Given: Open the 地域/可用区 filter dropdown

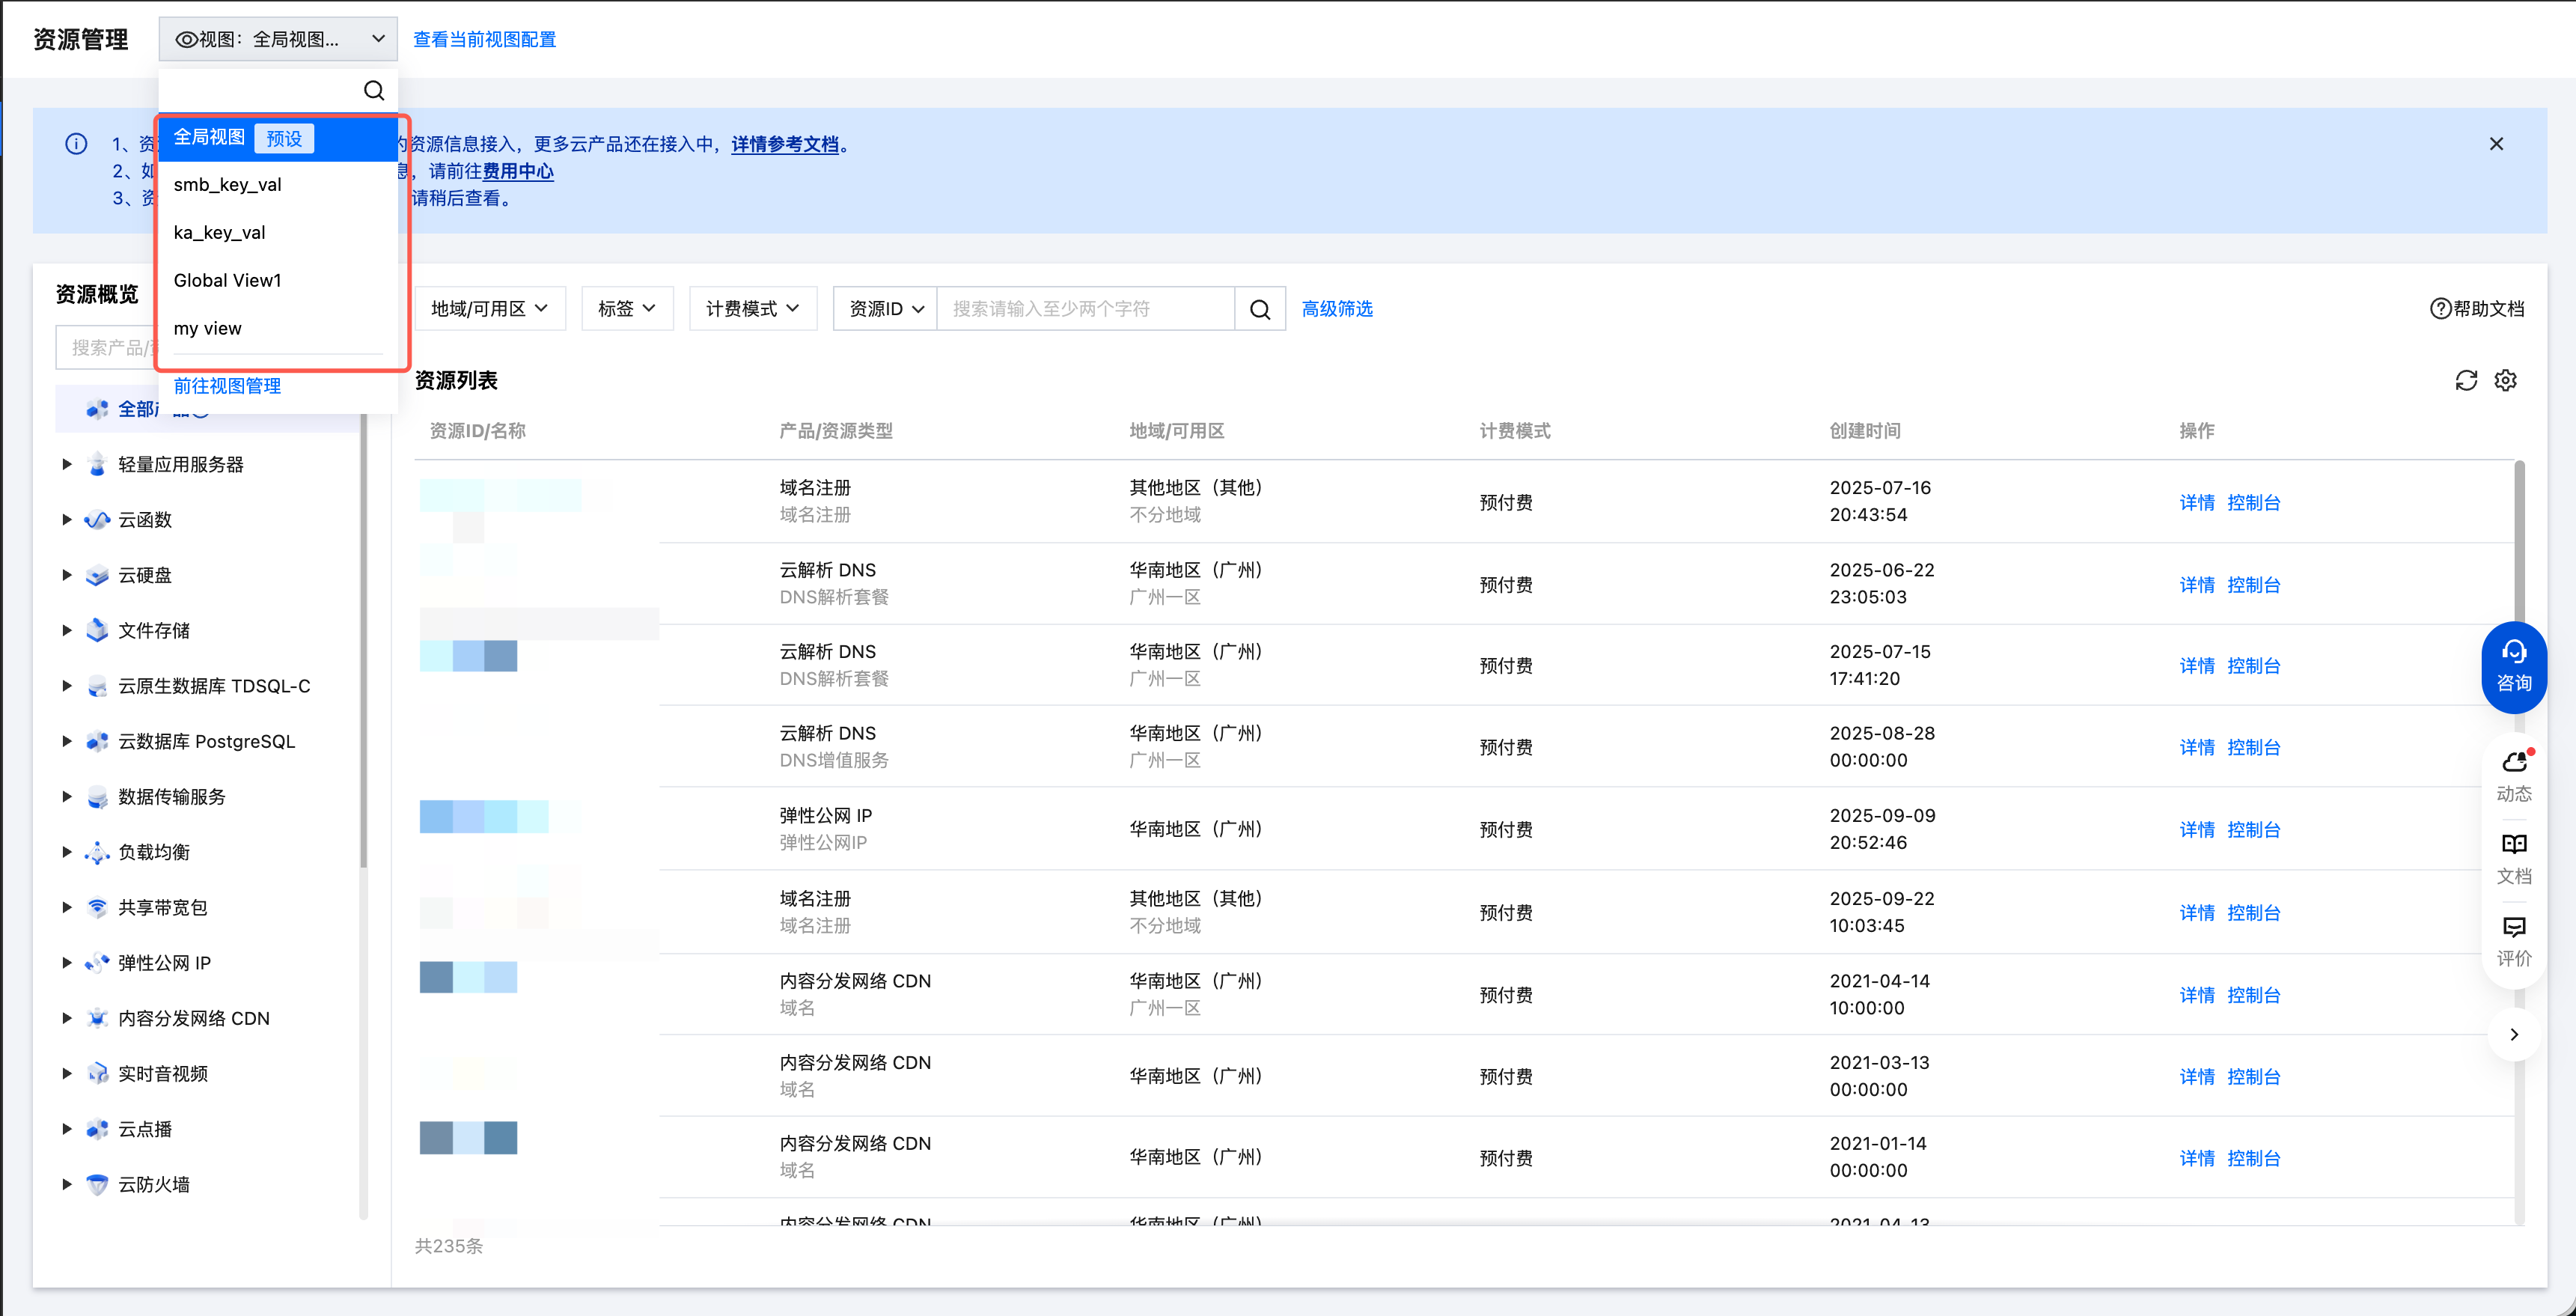Looking at the screenshot, I should pos(489,309).
